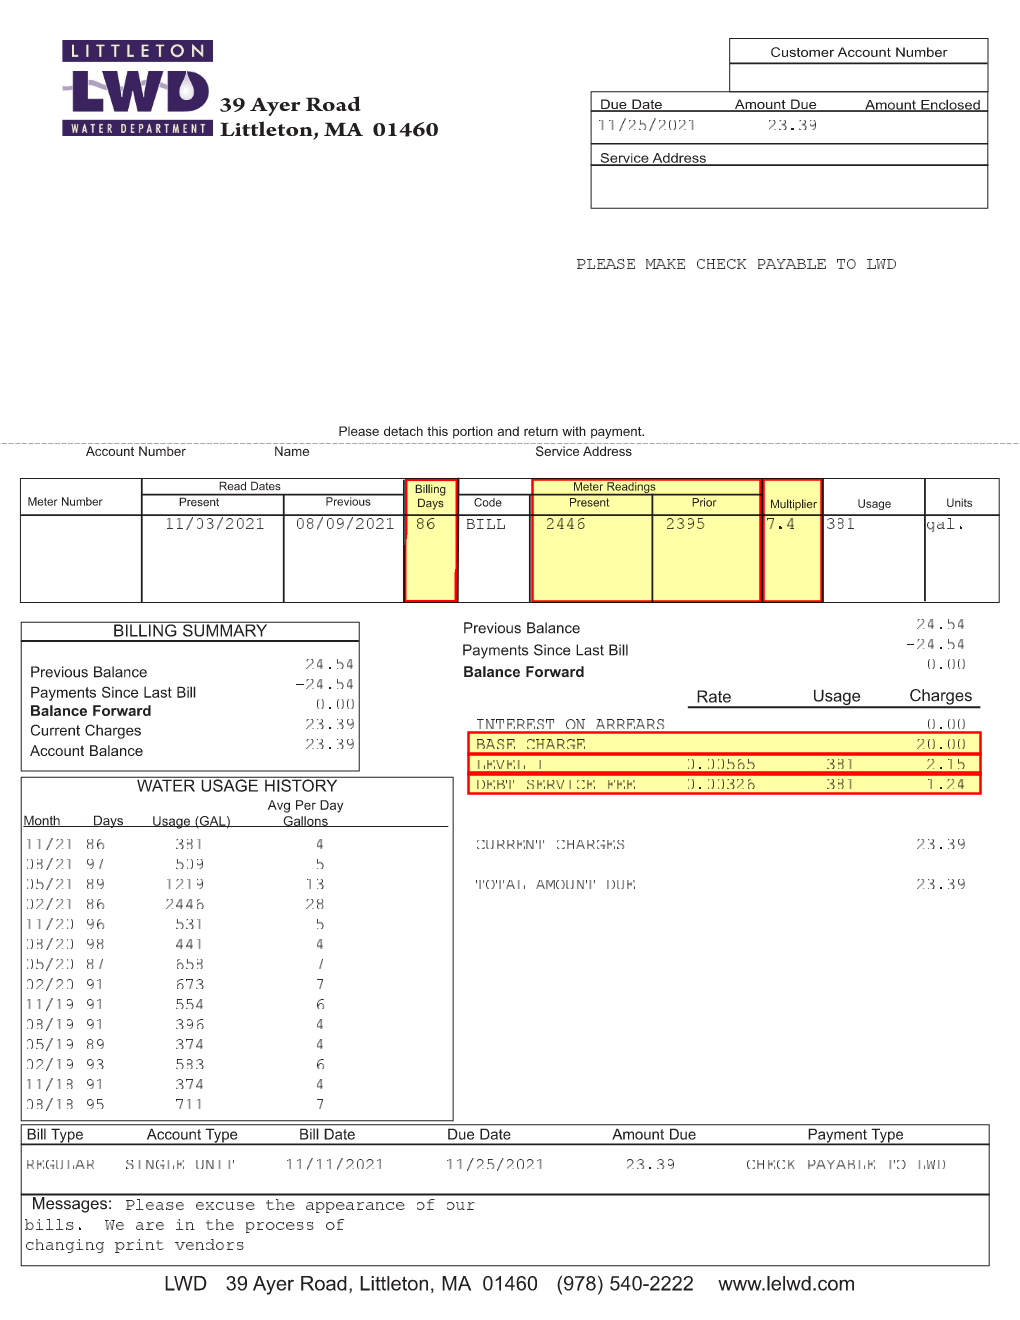Click the 'Payment Type' column header
The height and width of the screenshot is (1320, 1020).
tap(855, 1135)
